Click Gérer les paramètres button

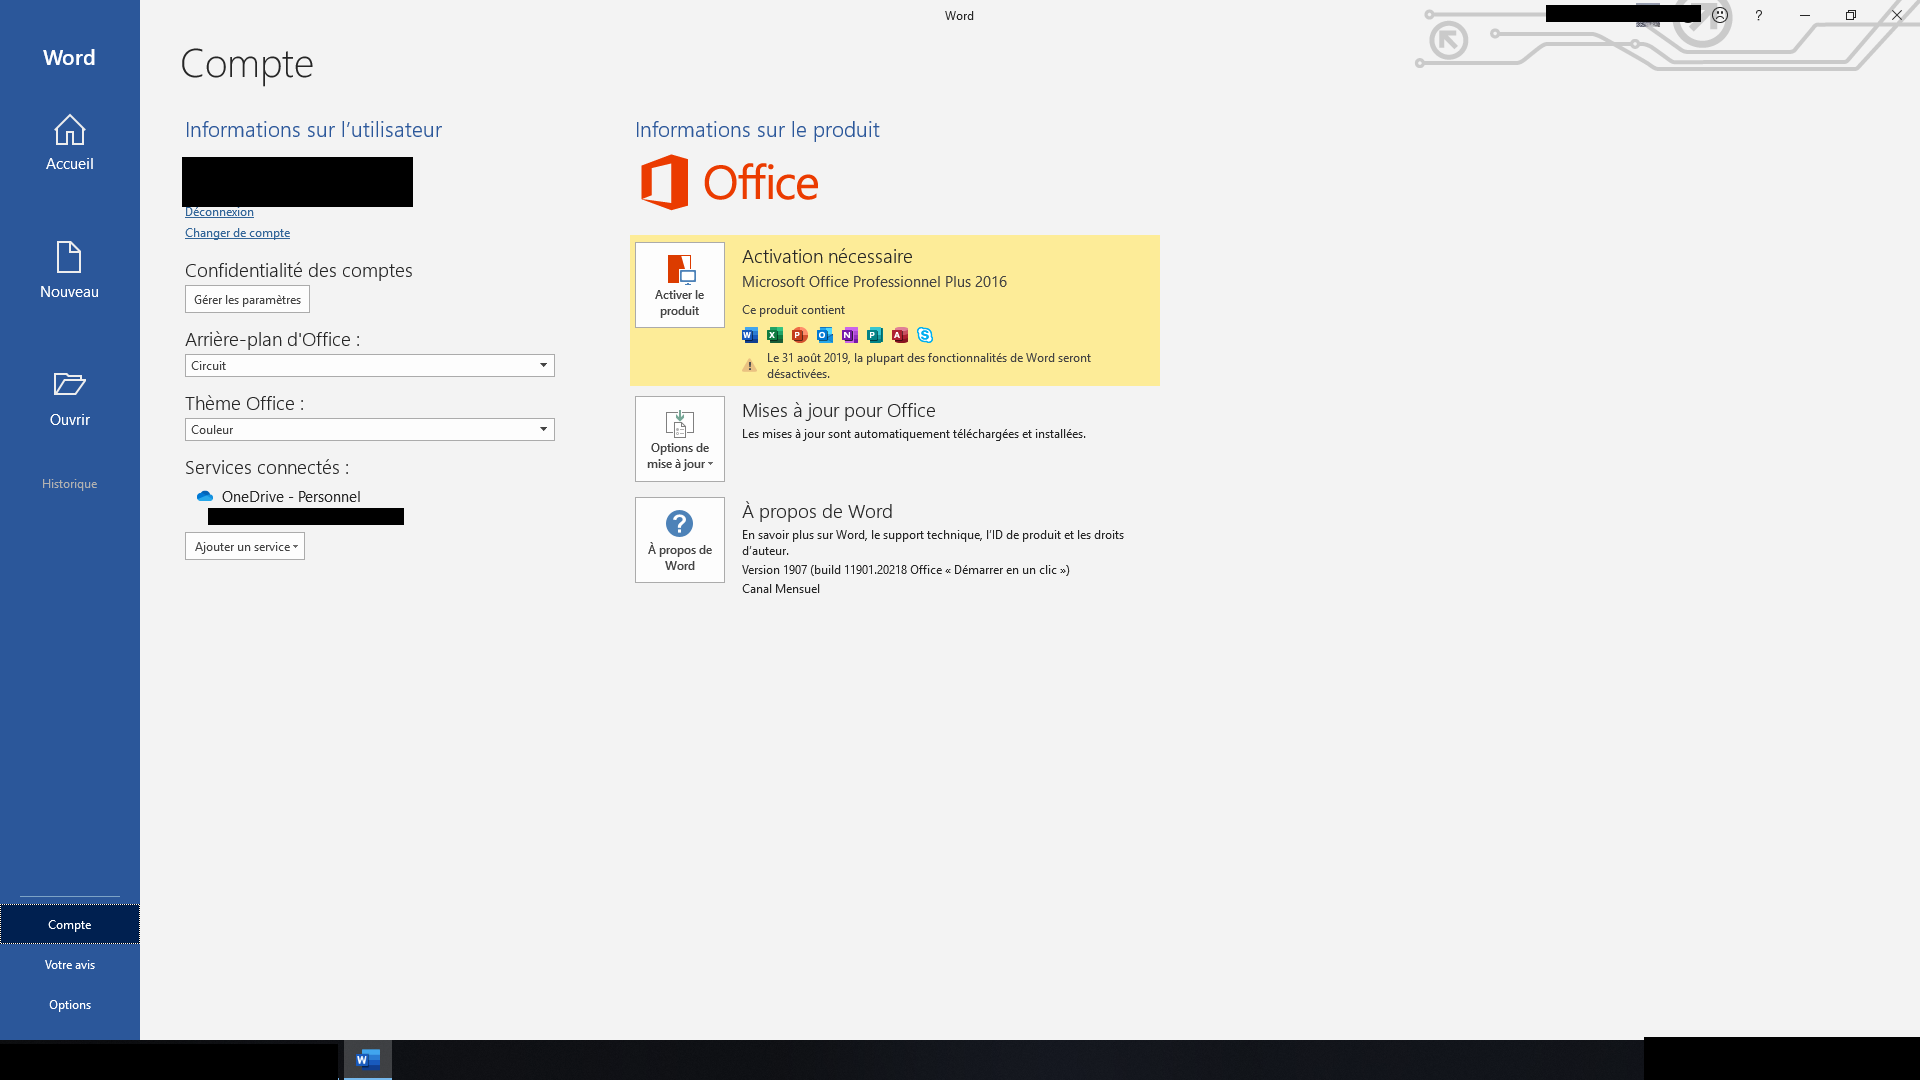click(x=247, y=300)
